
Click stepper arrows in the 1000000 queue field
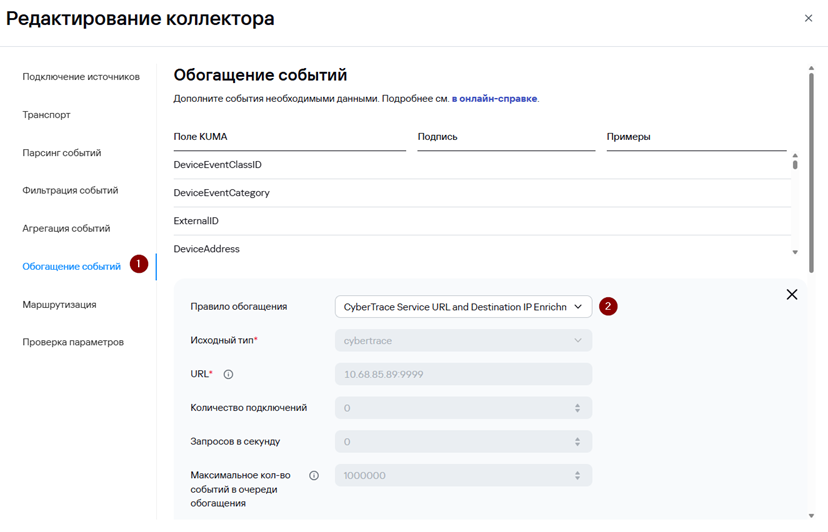click(577, 475)
